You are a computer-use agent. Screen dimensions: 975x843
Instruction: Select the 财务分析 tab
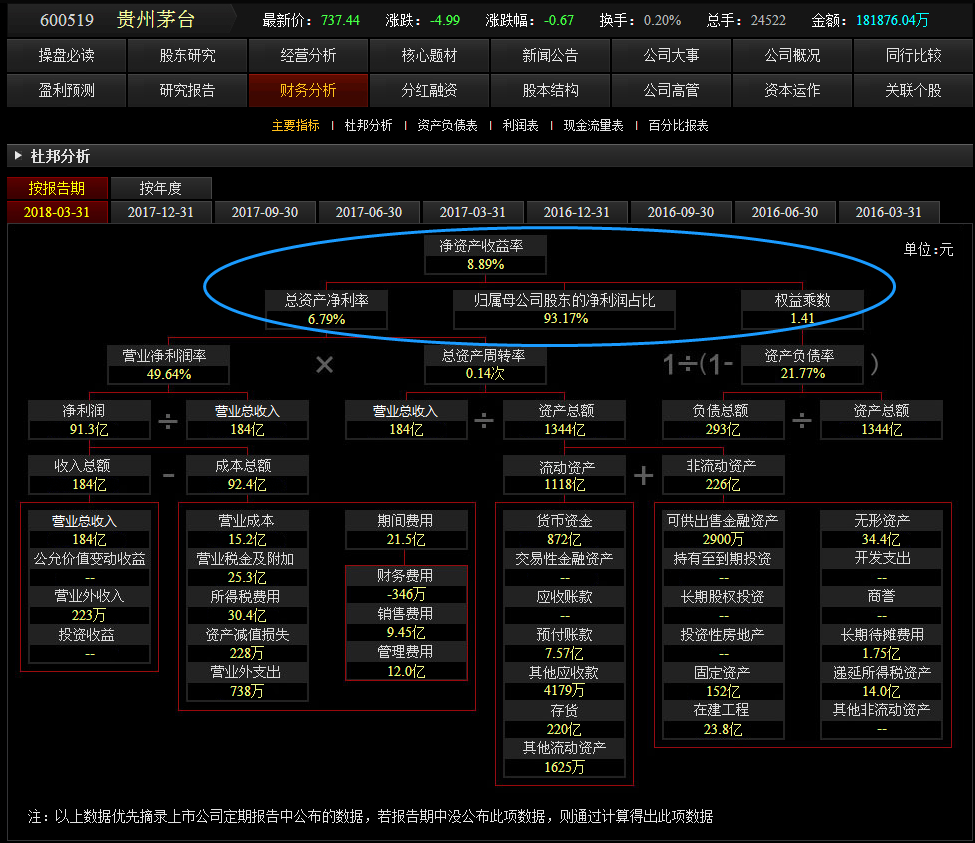tap(308, 90)
